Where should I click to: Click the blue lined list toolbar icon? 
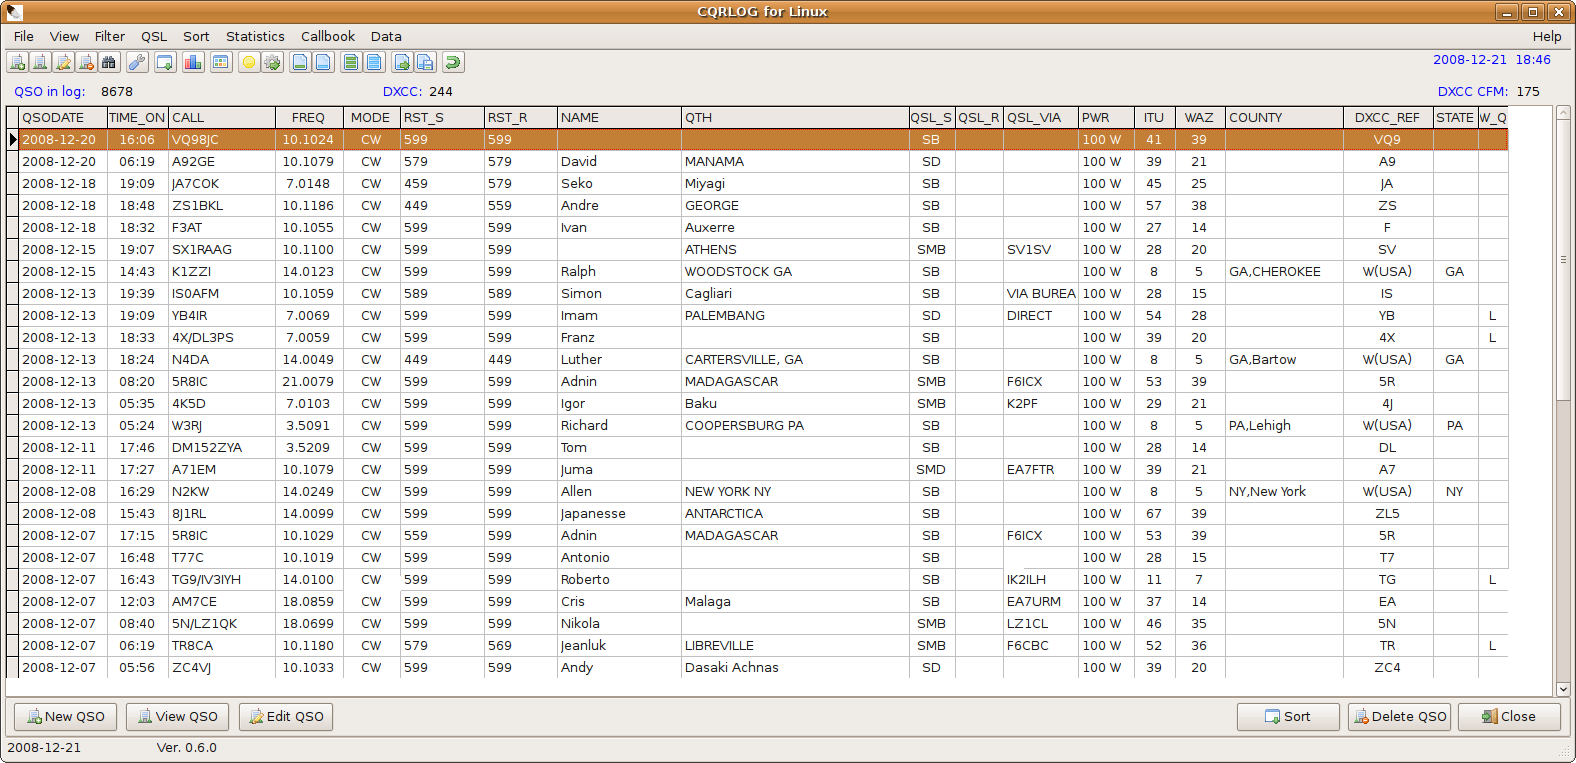tap(374, 62)
